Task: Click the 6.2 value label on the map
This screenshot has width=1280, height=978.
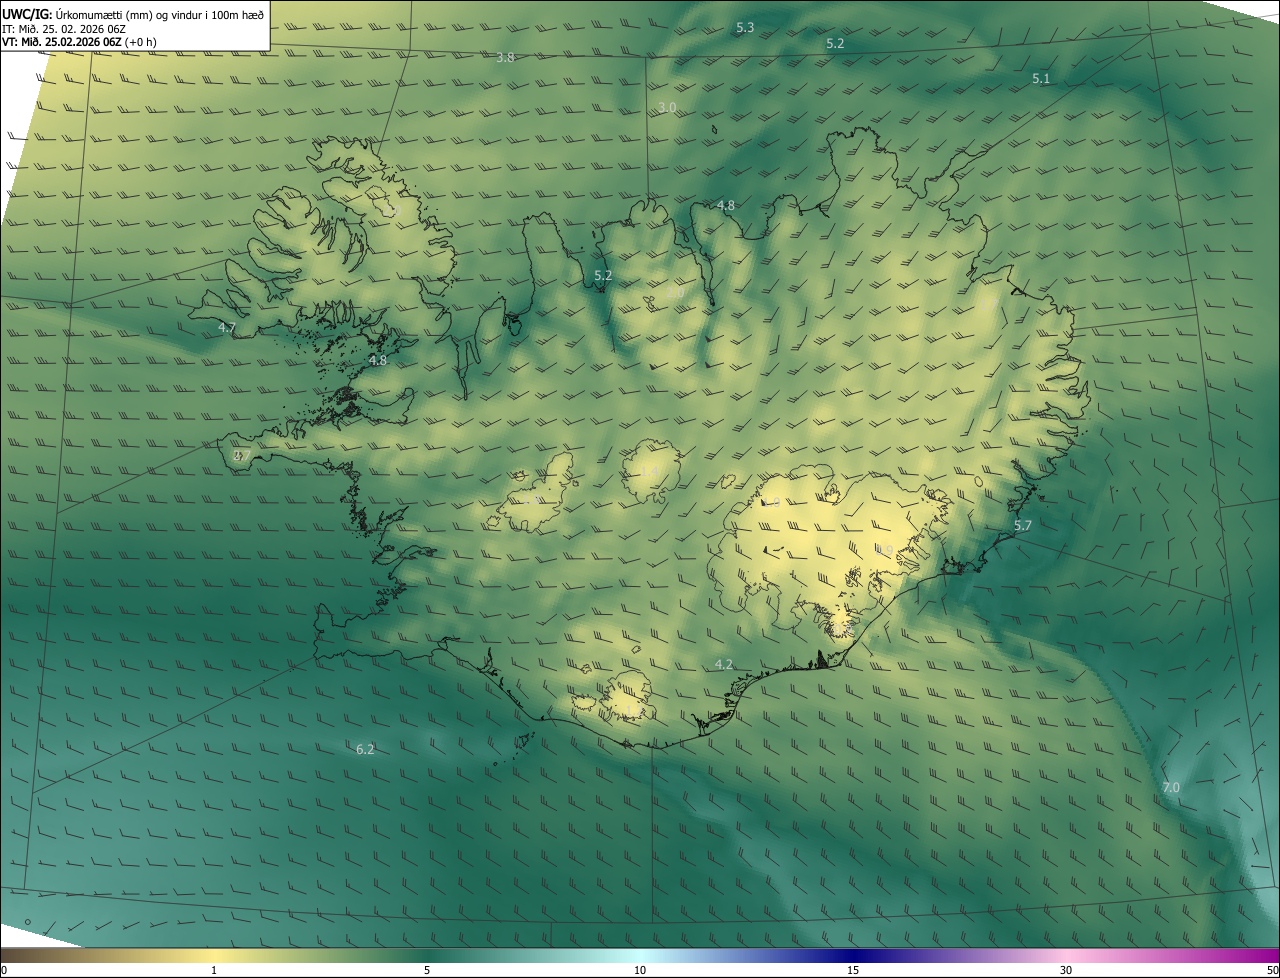Action: [365, 749]
